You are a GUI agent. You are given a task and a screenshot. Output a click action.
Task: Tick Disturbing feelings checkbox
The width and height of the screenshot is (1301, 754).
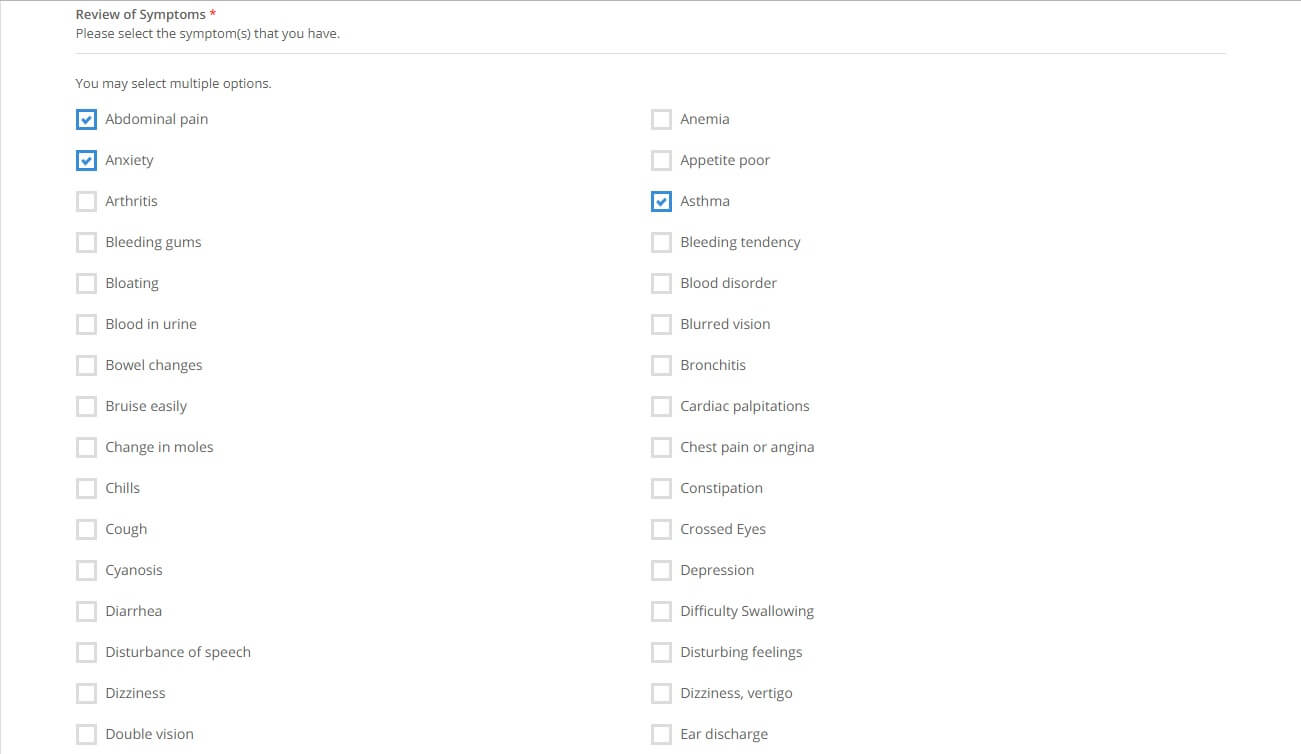tap(661, 652)
